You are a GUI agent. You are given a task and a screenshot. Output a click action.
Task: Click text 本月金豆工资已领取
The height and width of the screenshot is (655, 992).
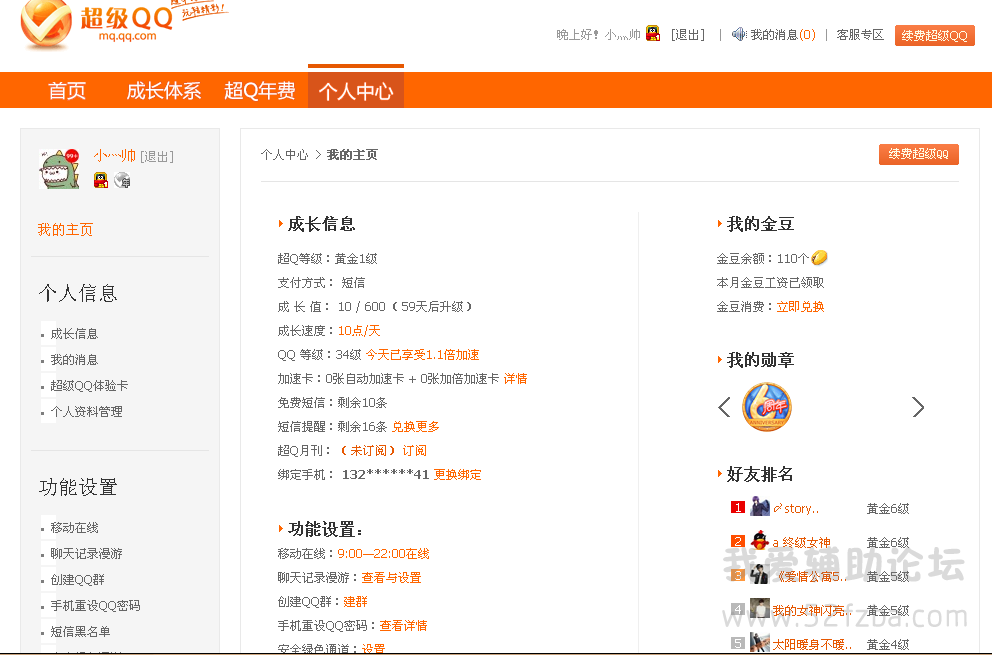(x=770, y=282)
